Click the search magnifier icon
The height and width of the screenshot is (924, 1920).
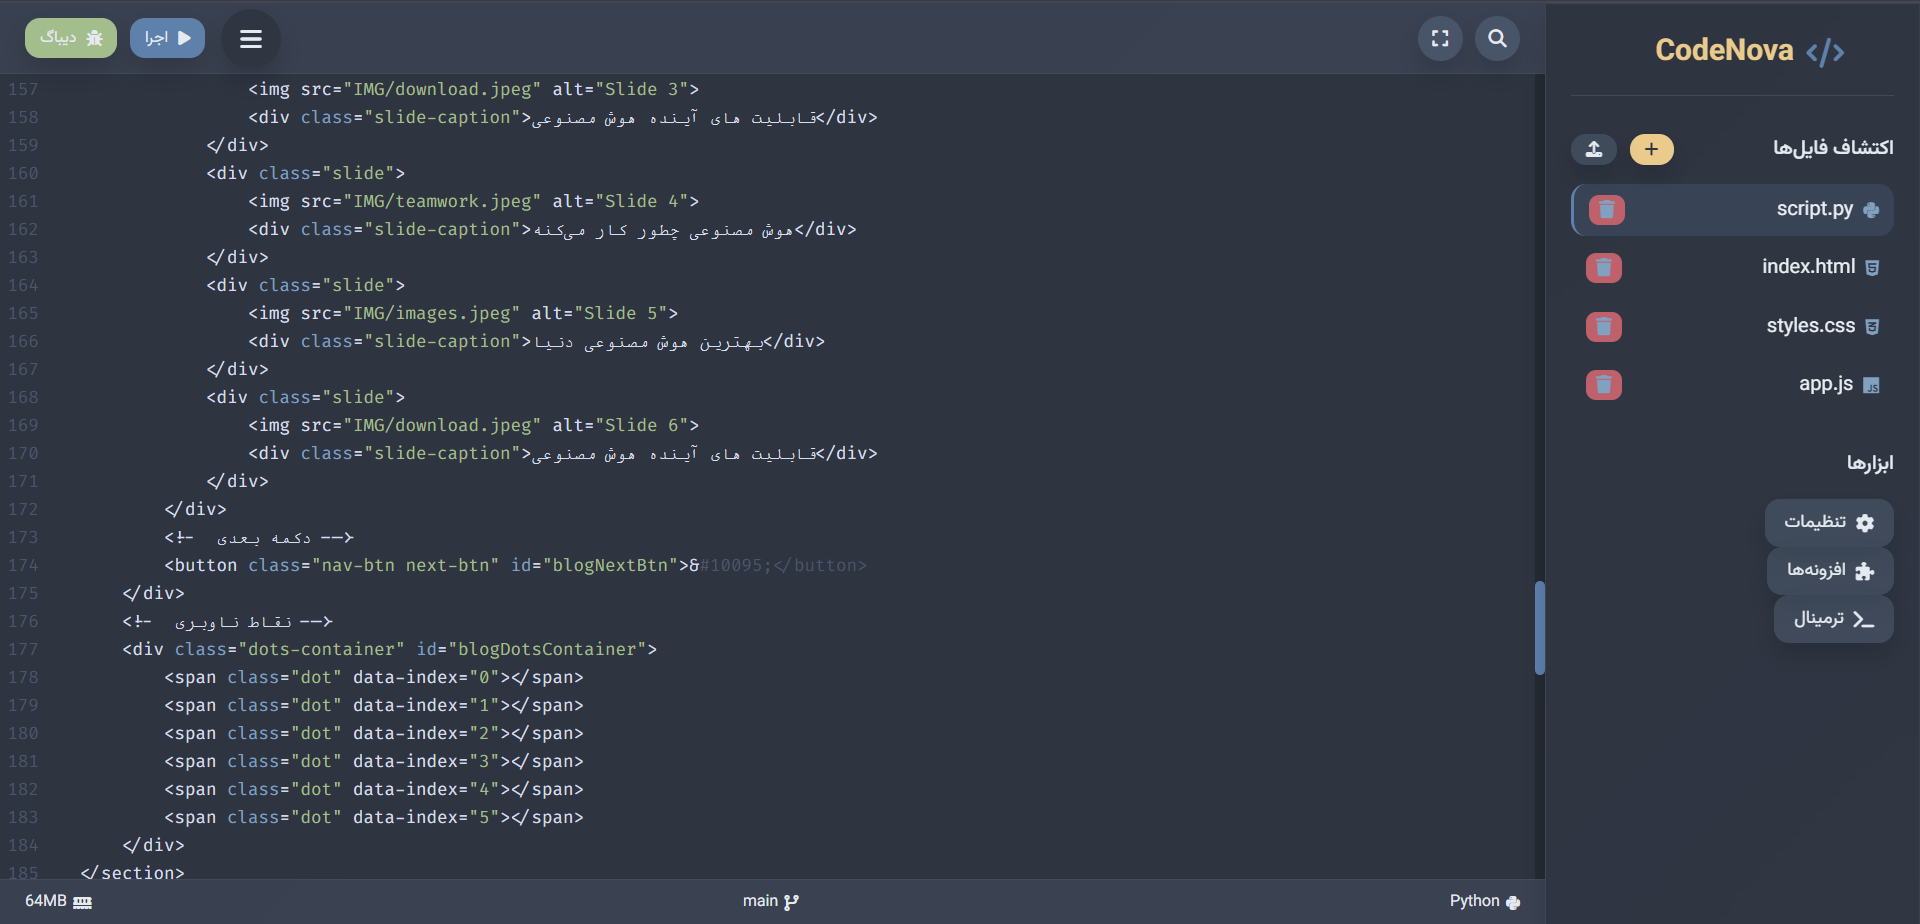pos(1497,39)
